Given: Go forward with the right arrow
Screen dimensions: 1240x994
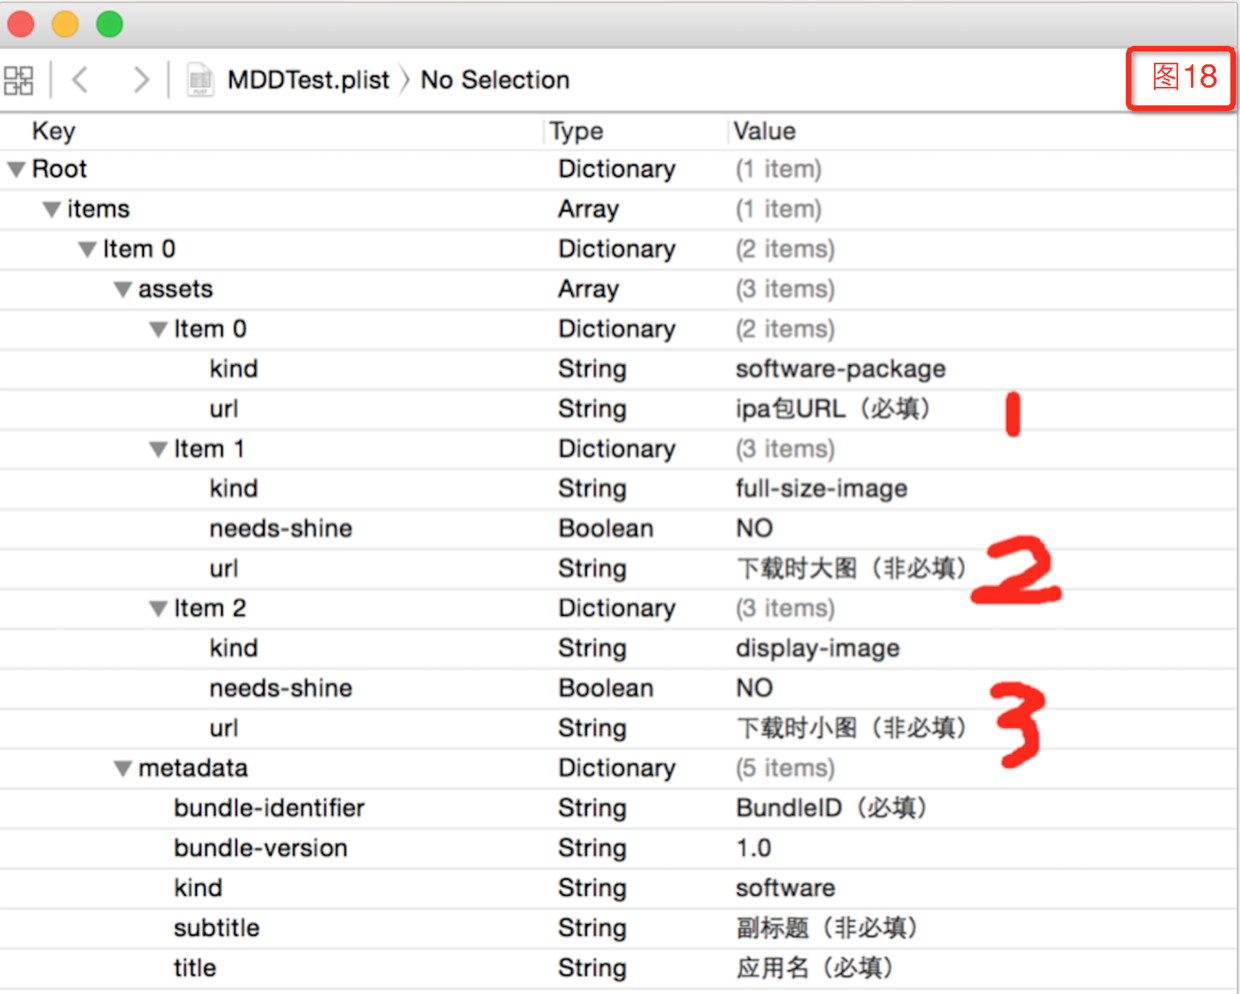Looking at the screenshot, I should point(141,80).
